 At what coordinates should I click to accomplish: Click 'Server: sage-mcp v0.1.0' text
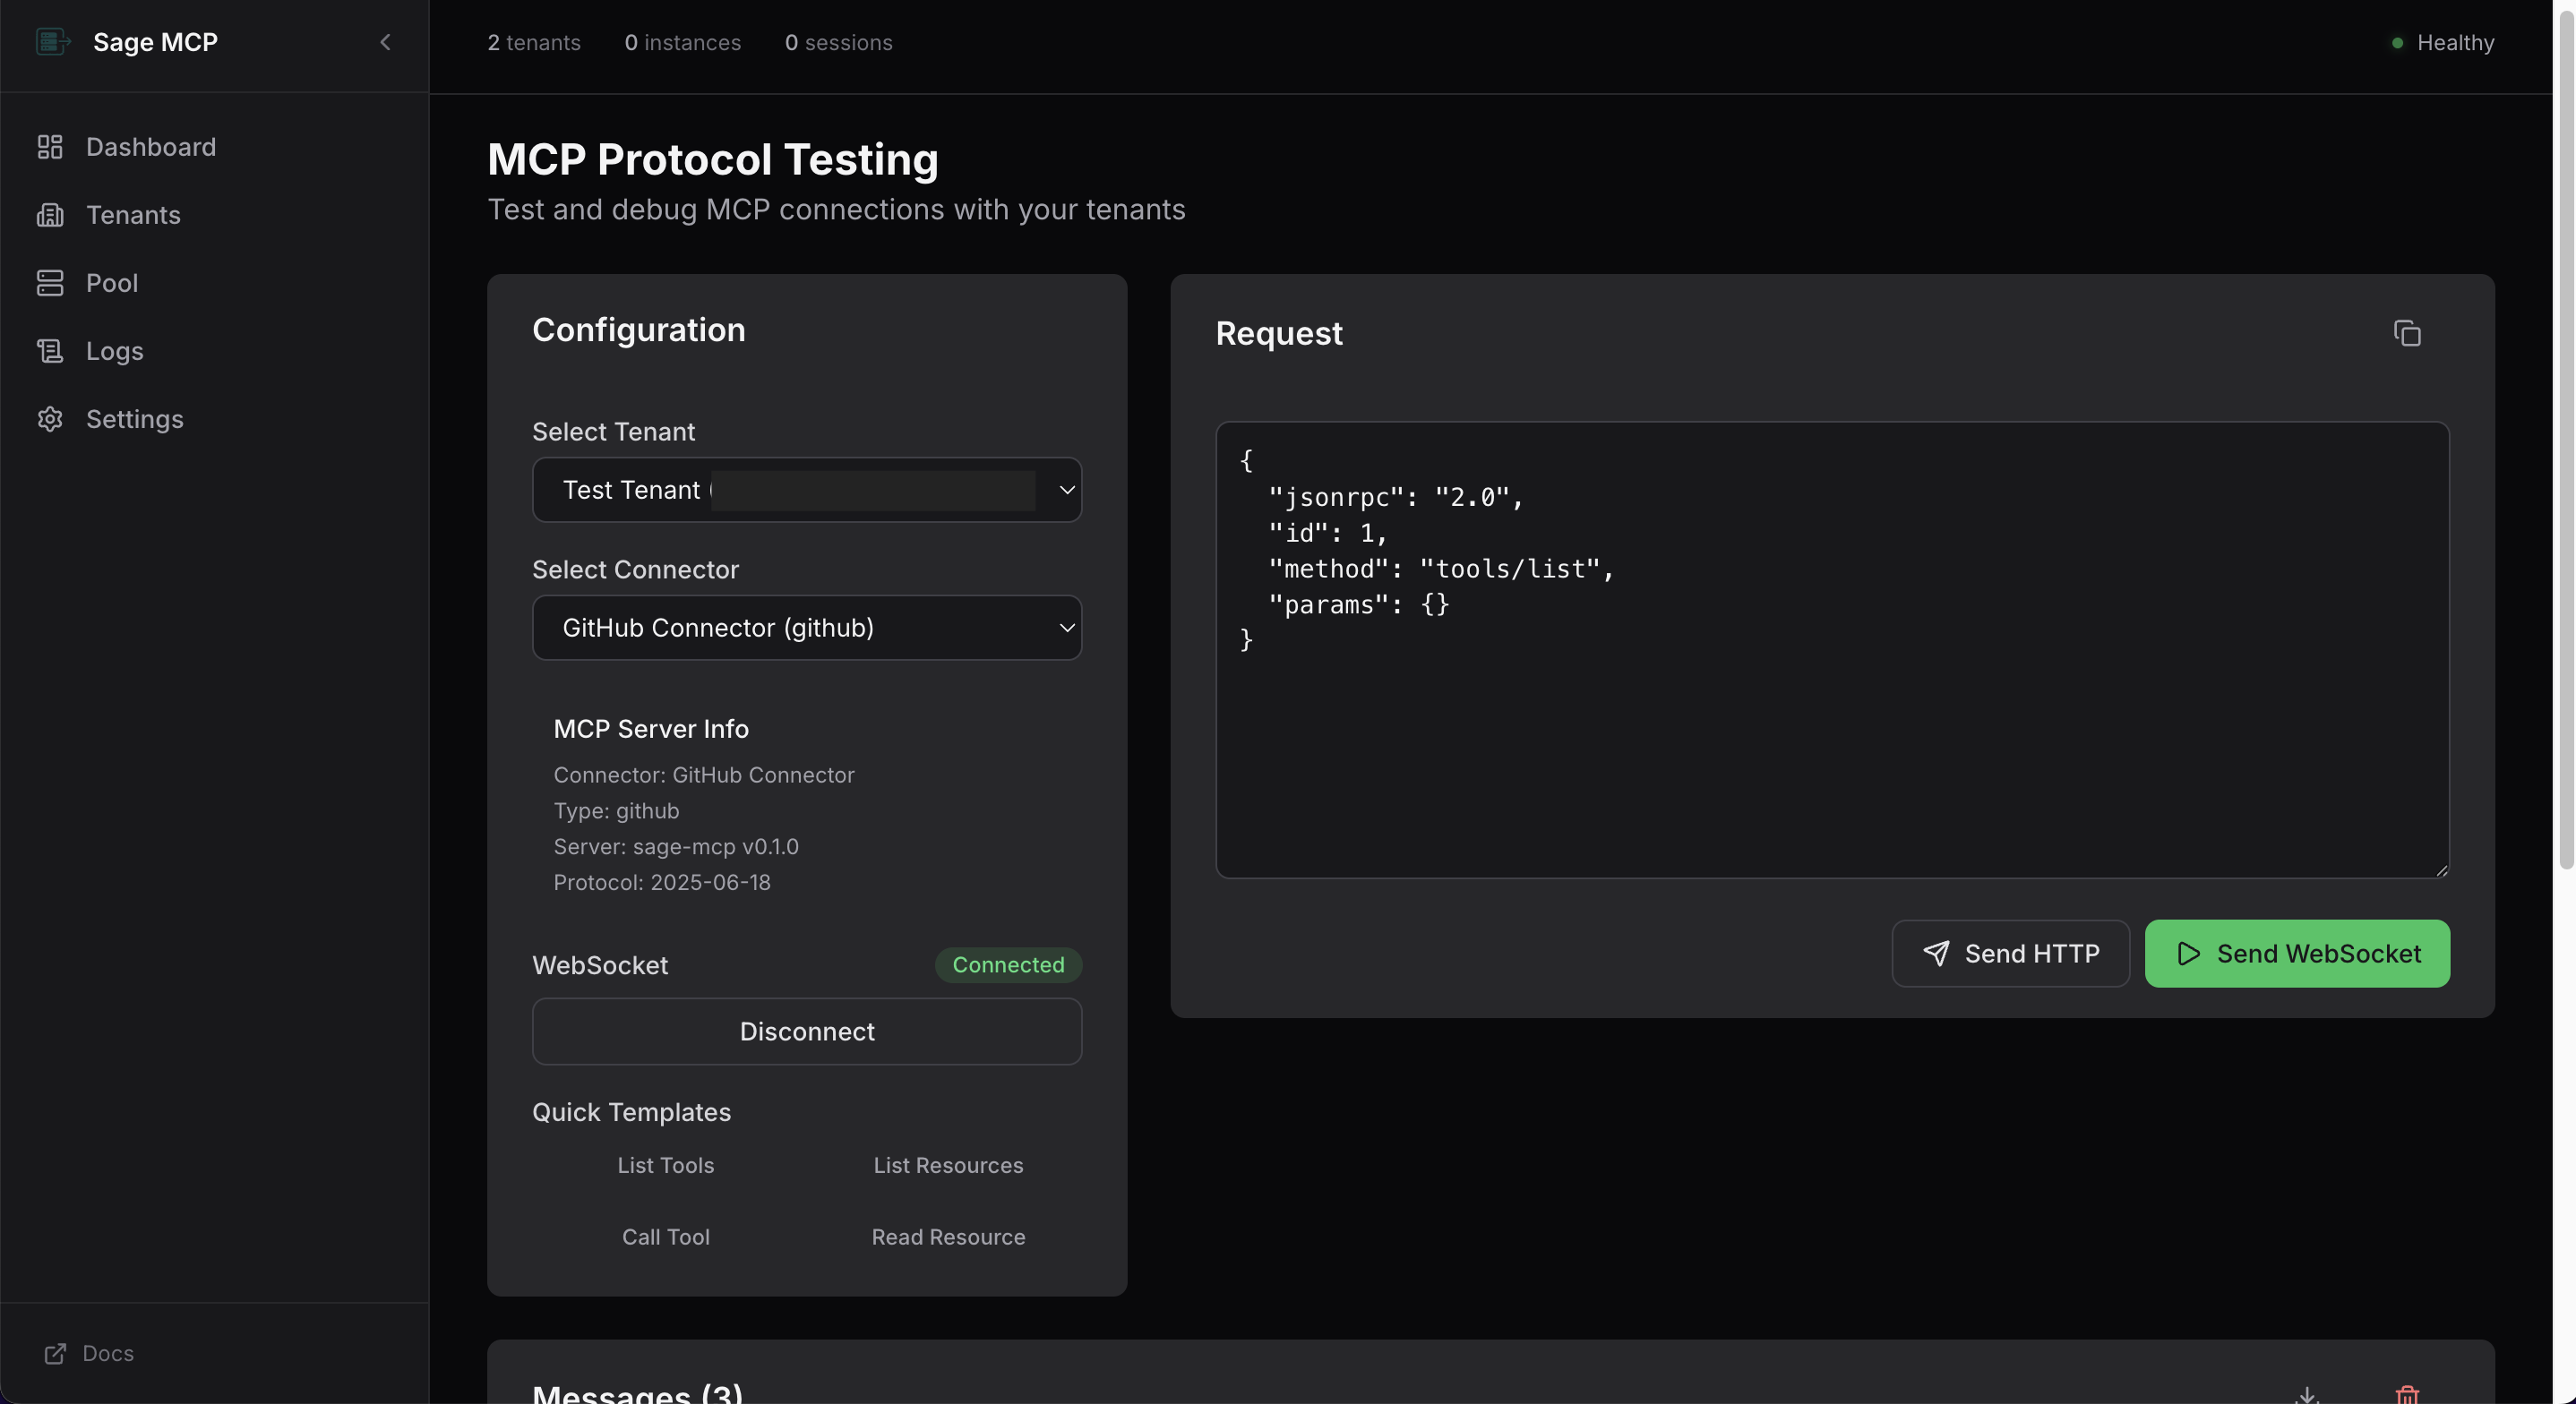[676, 847]
